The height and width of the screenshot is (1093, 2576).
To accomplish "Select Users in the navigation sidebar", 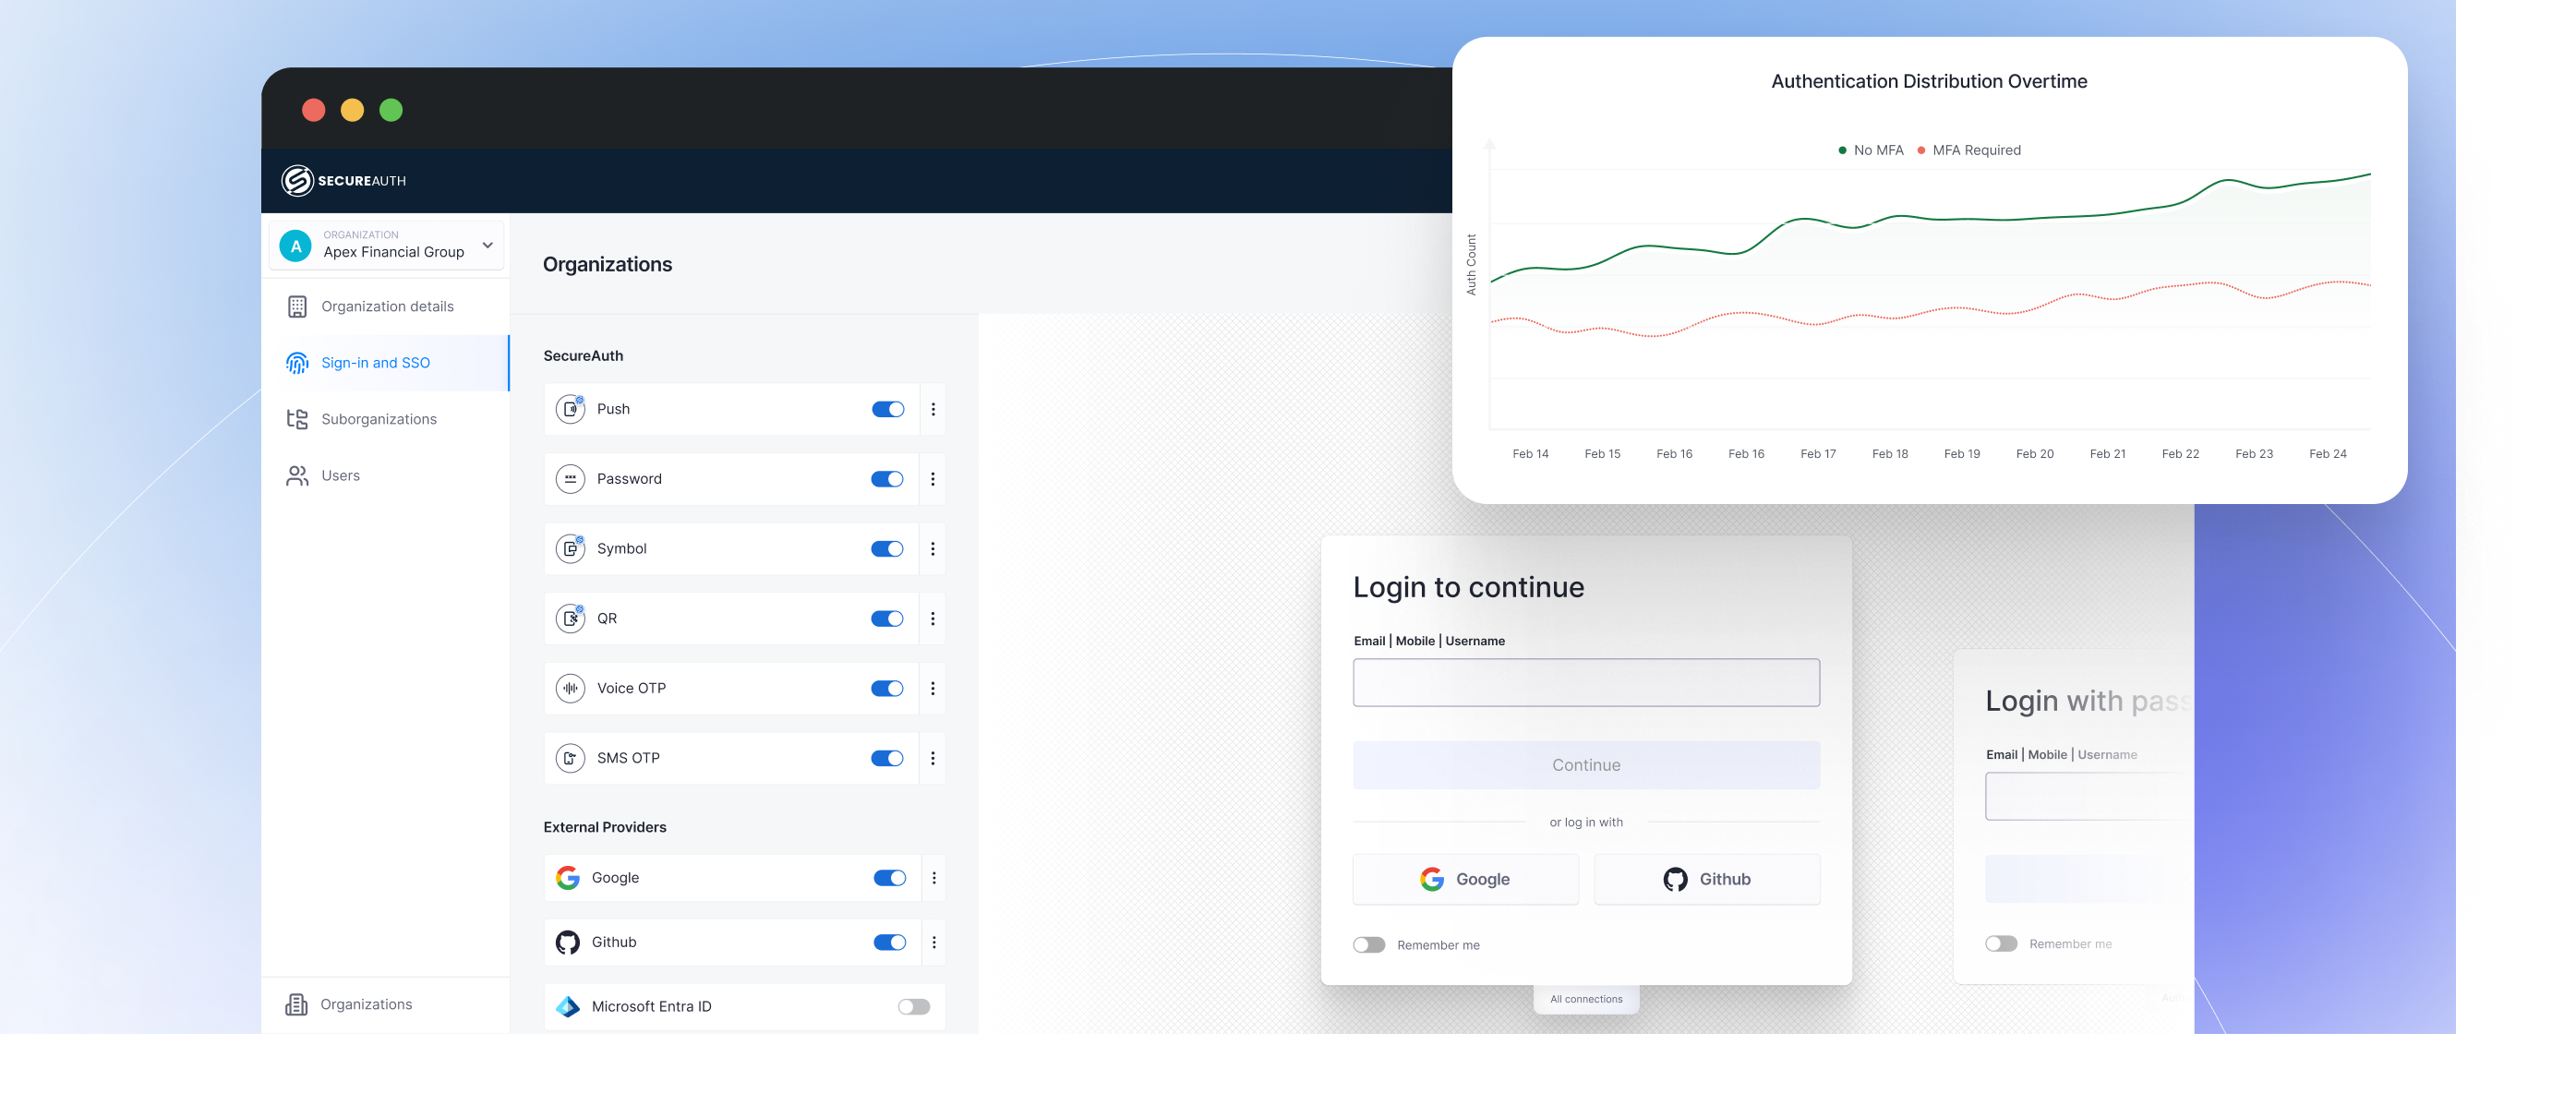I will point(340,475).
